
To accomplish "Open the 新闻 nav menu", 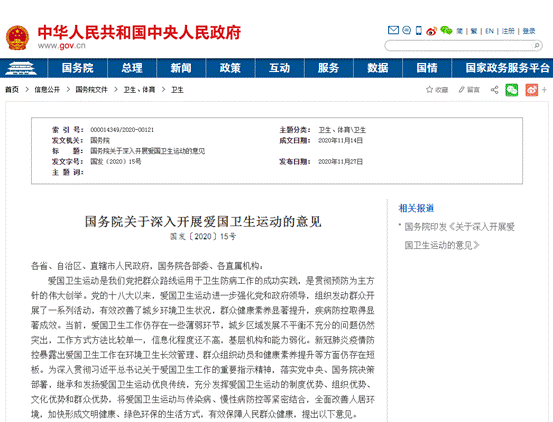I will point(181,68).
